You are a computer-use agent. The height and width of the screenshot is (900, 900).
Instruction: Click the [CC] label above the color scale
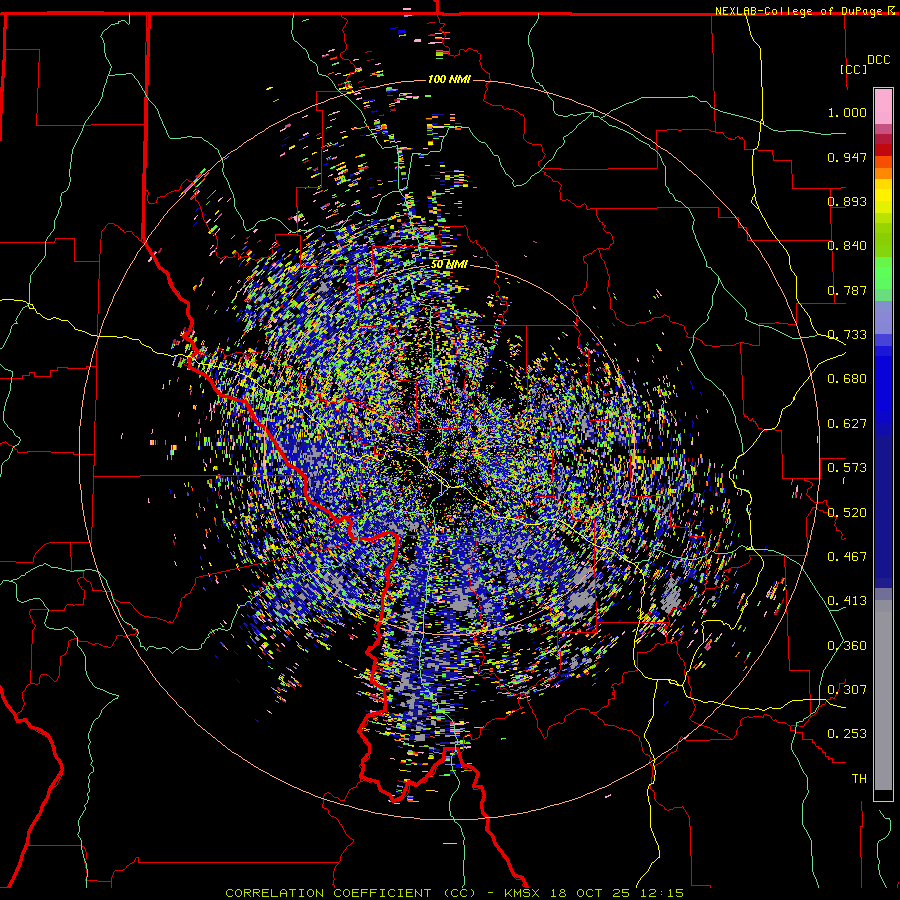[854, 69]
